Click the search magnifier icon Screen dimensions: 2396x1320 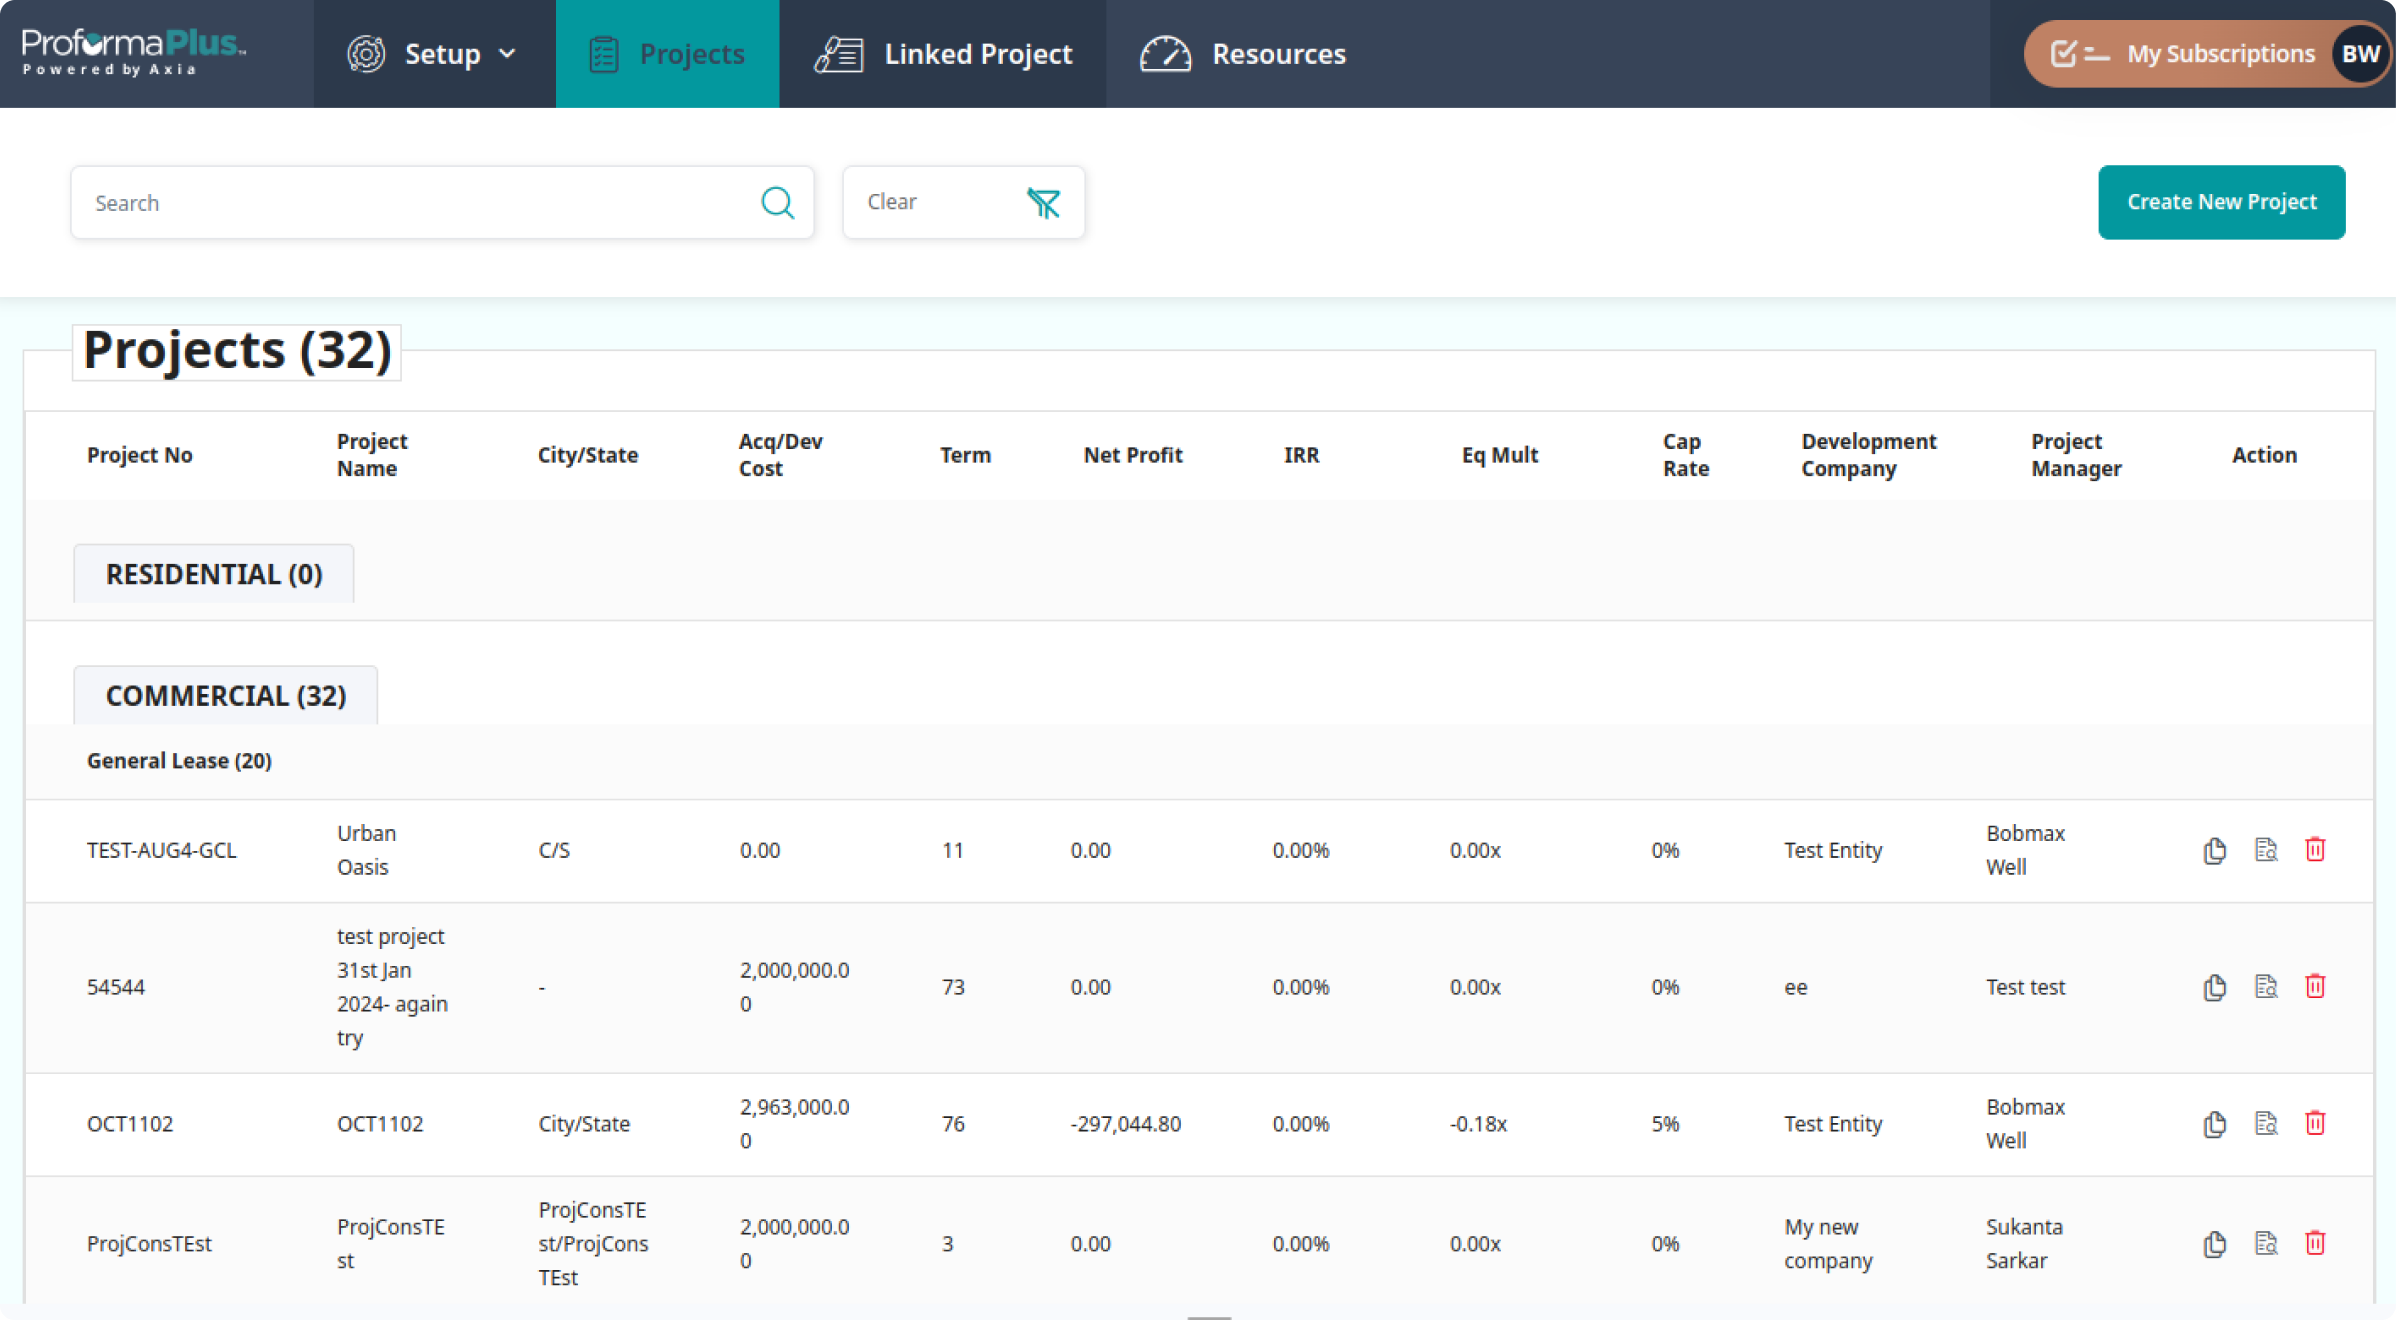(x=777, y=203)
